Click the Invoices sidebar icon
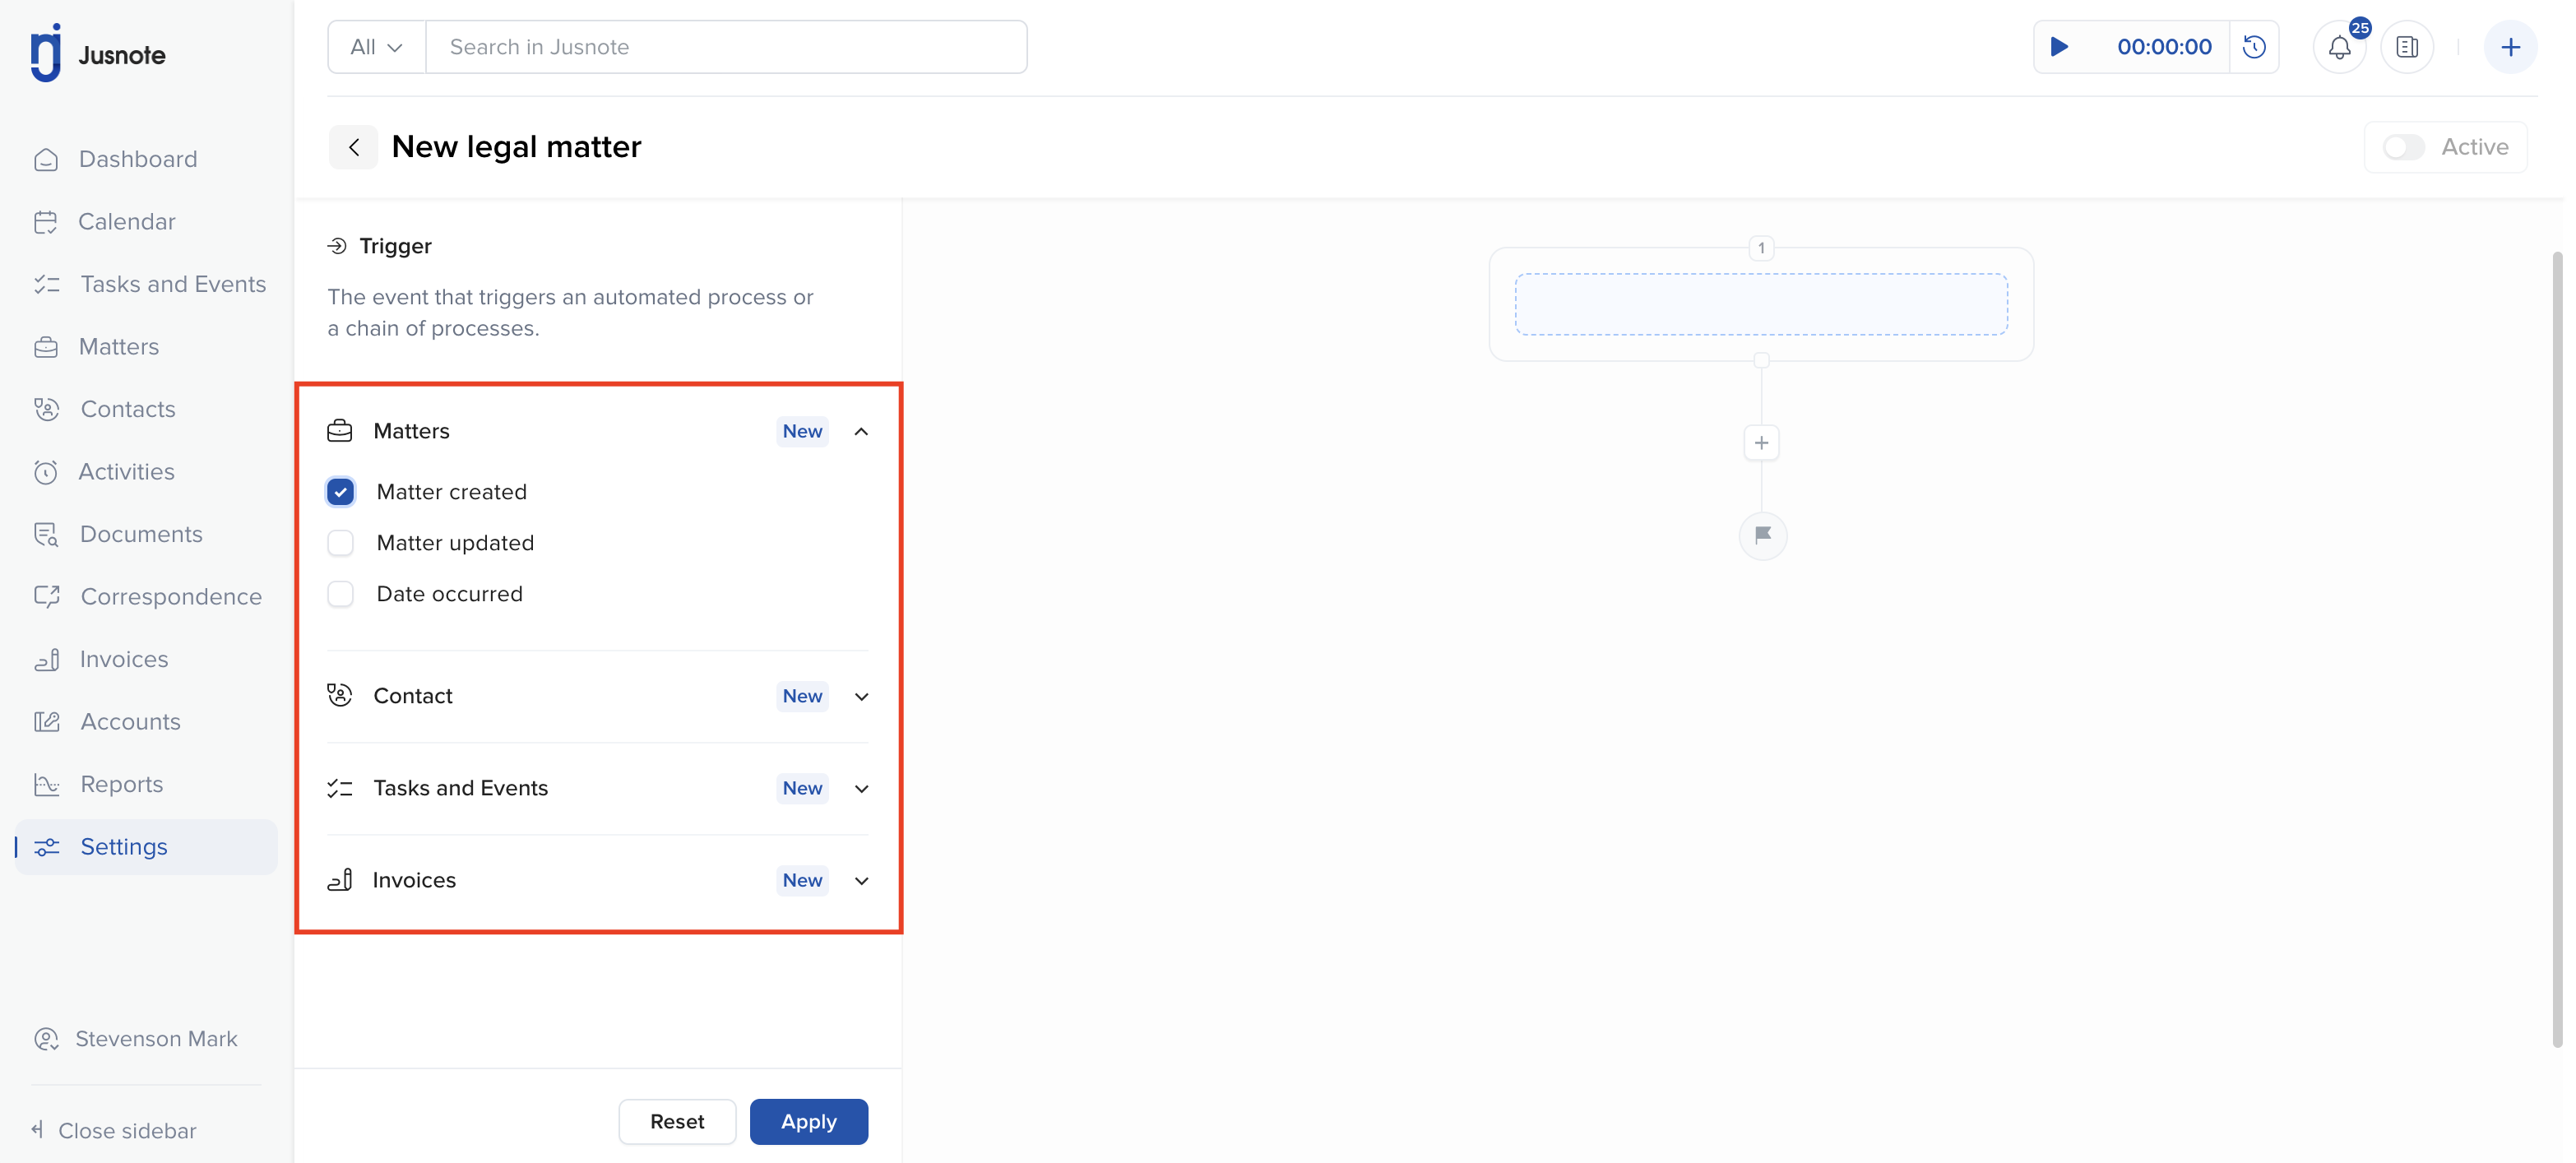This screenshot has height=1163, width=2576. (x=46, y=659)
